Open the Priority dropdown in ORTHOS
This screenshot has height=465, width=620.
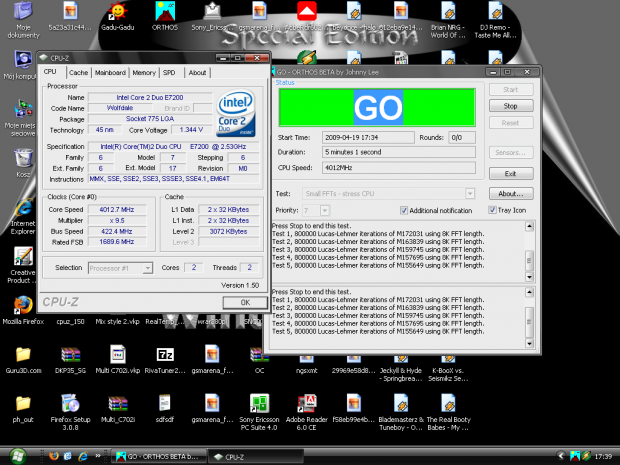(x=325, y=210)
